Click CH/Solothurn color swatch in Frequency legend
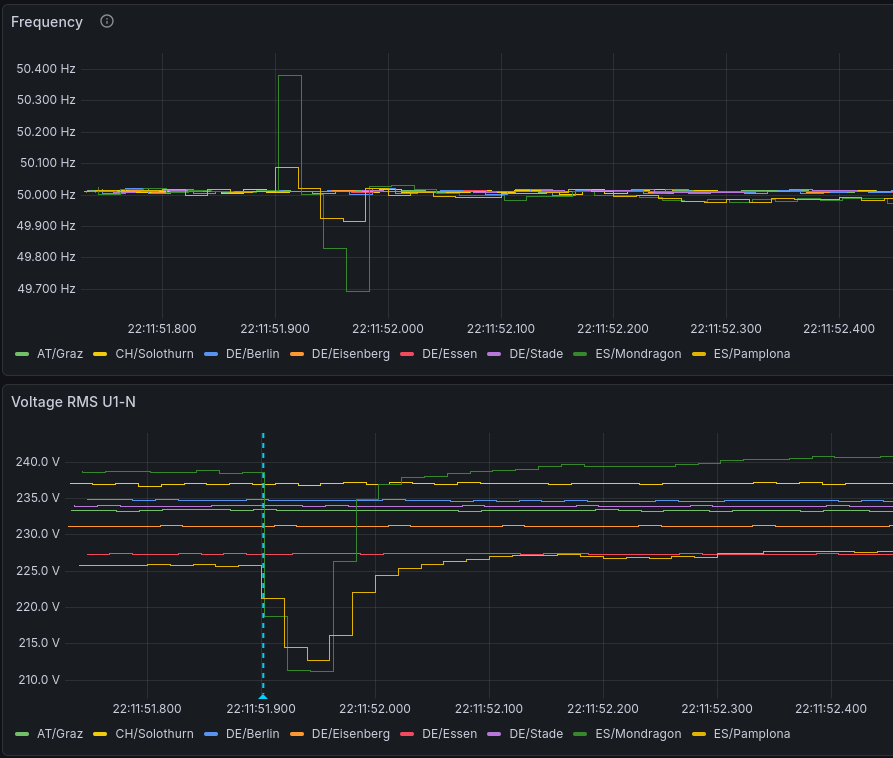 point(100,354)
